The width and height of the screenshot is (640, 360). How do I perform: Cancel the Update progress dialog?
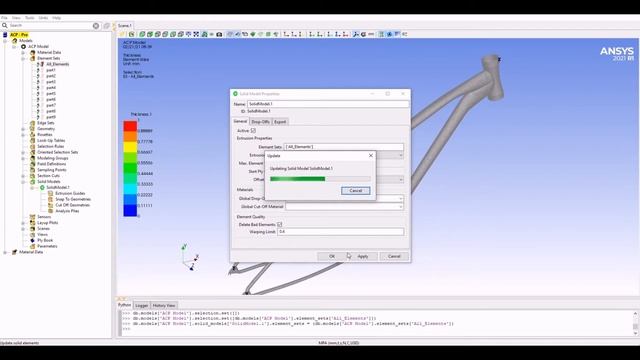(356, 191)
